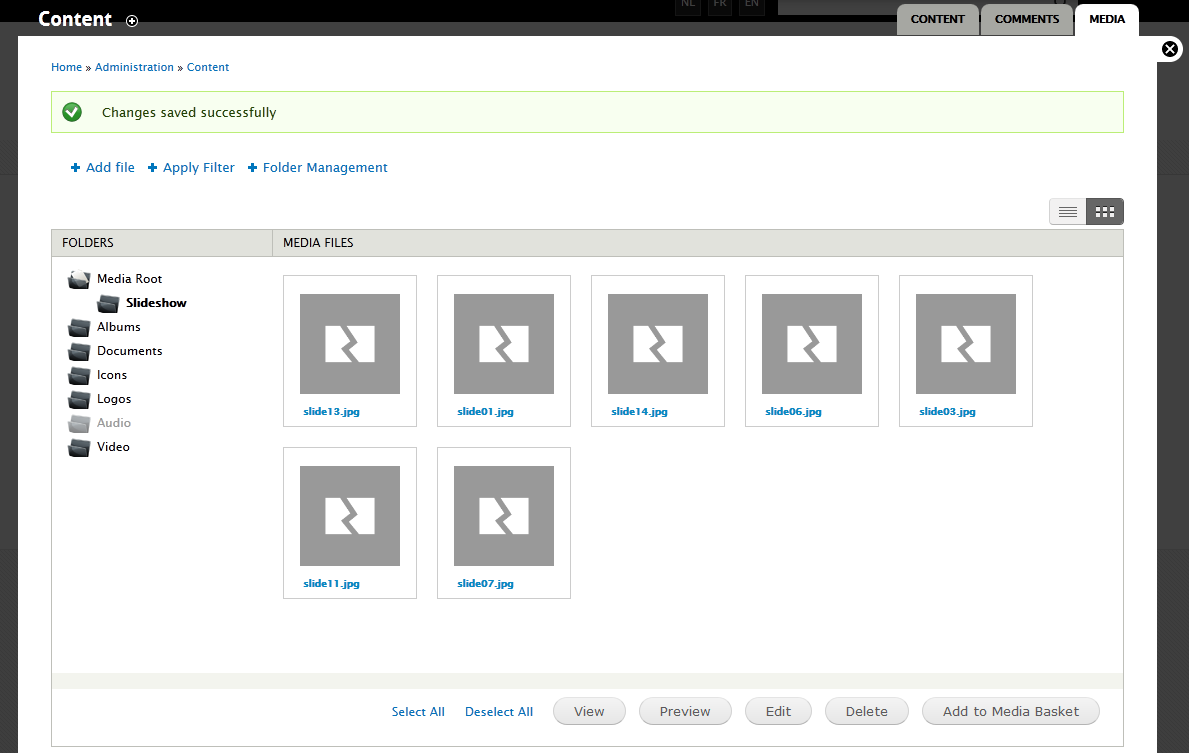Viewport: 1189px width, 753px height.
Task: Click the Edit button
Action: pos(778,711)
